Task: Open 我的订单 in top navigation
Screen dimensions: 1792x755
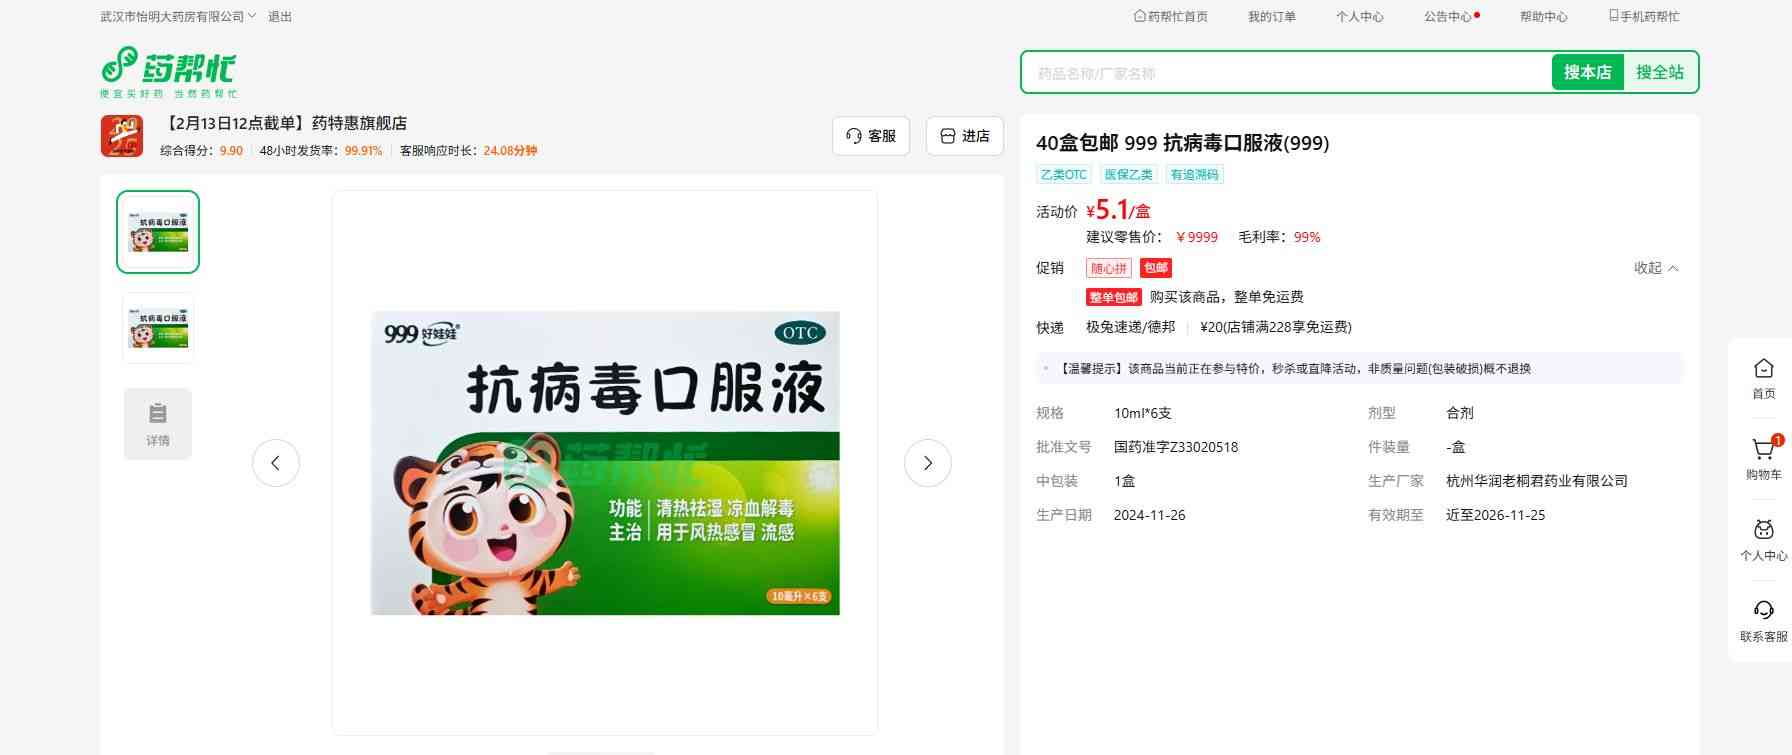Action: (1271, 16)
